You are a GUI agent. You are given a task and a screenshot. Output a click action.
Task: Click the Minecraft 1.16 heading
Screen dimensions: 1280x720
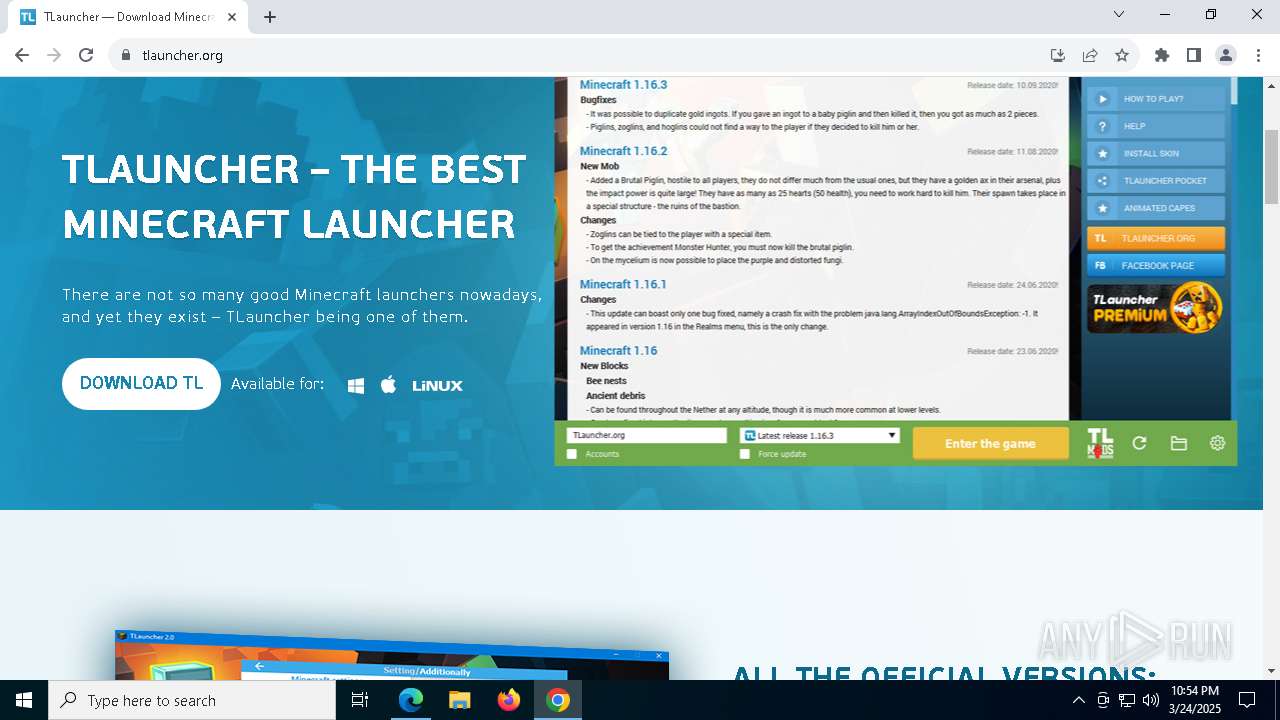618,351
